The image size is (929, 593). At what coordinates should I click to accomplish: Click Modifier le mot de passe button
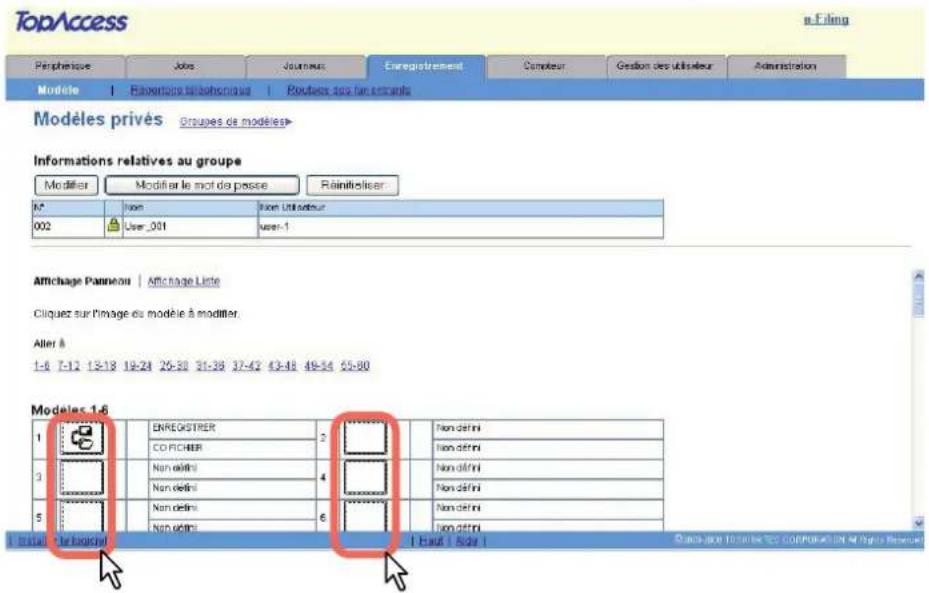[x=201, y=185]
